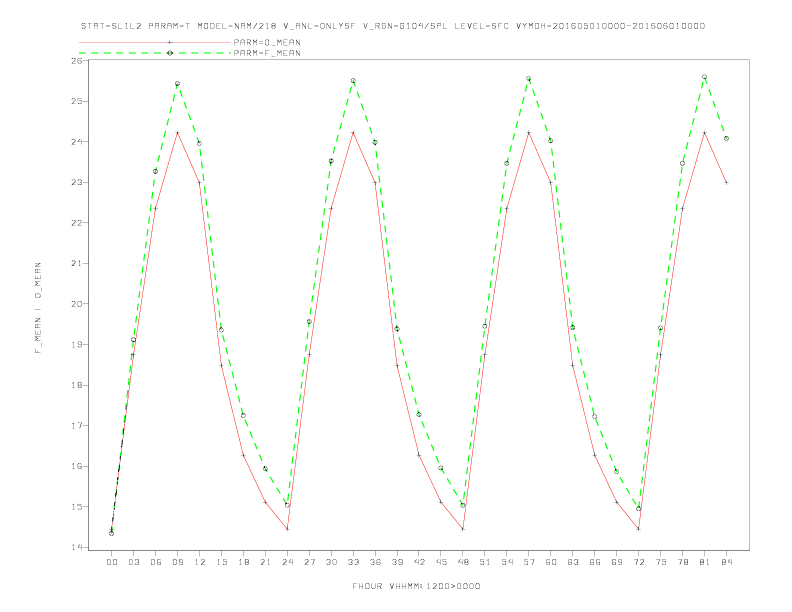Click the y-axis tick label 25
The height and width of the screenshot is (612, 792).
(77, 101)
